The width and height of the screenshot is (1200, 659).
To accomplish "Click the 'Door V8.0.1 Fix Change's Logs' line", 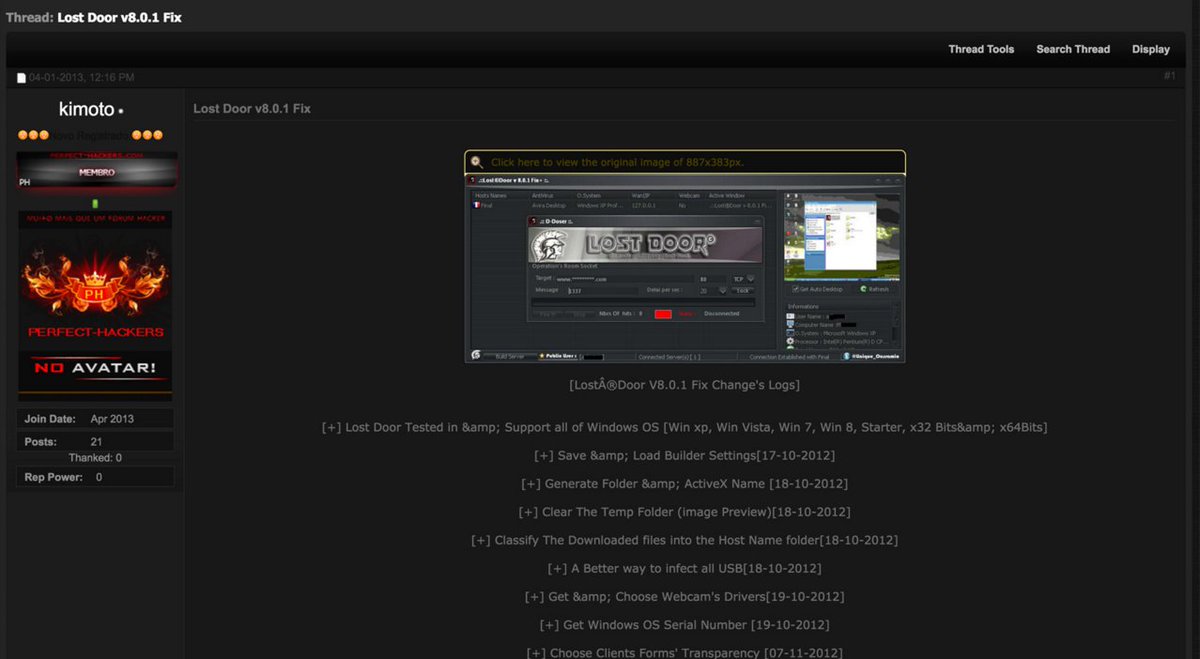I will click(685, 384).
